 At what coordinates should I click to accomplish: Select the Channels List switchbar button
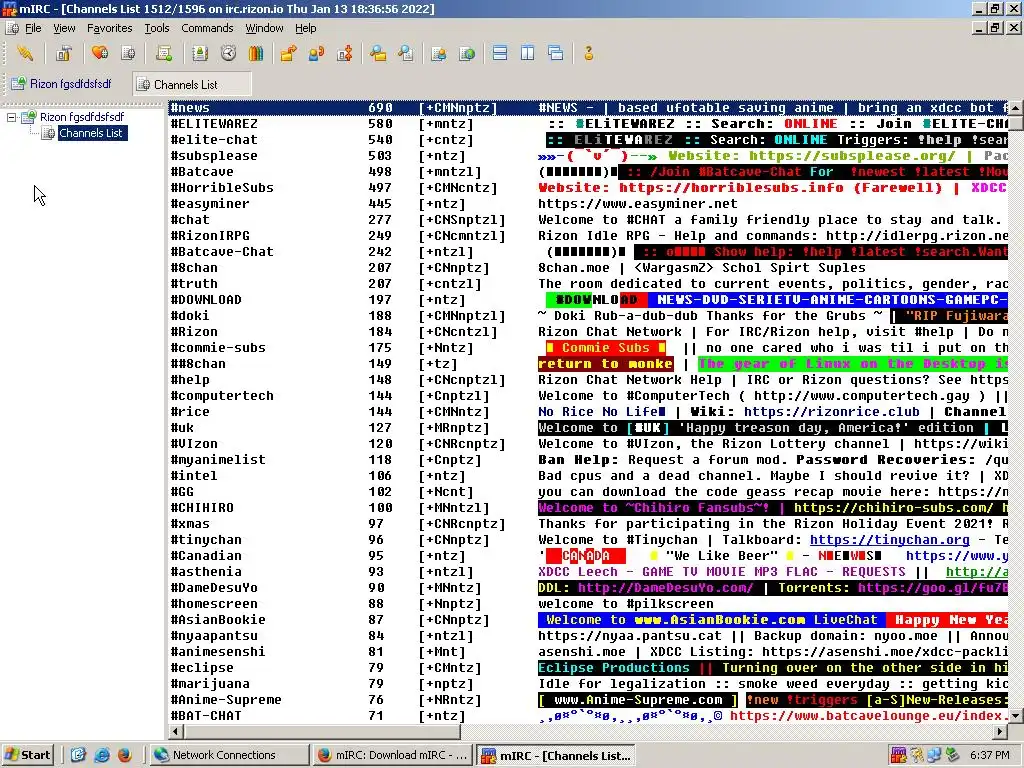[x=192, y=84]
